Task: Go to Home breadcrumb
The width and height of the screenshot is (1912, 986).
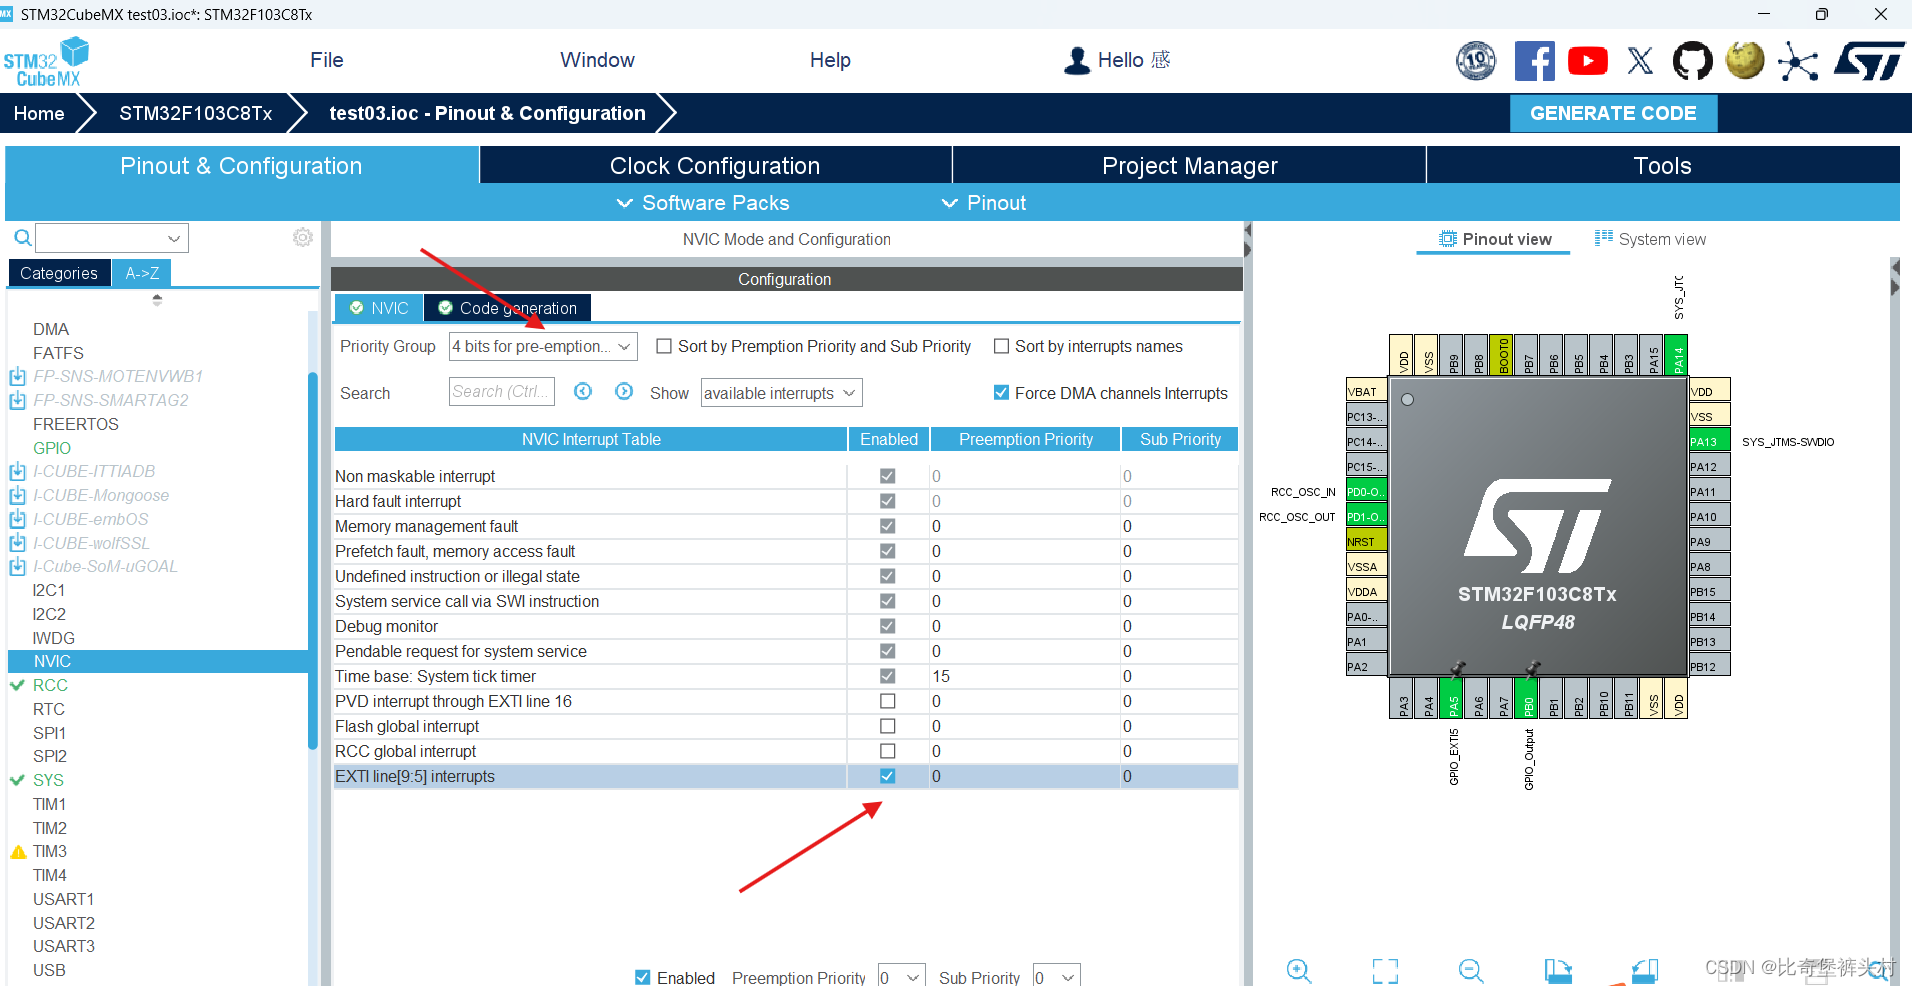Action: (x=39, y=113)
